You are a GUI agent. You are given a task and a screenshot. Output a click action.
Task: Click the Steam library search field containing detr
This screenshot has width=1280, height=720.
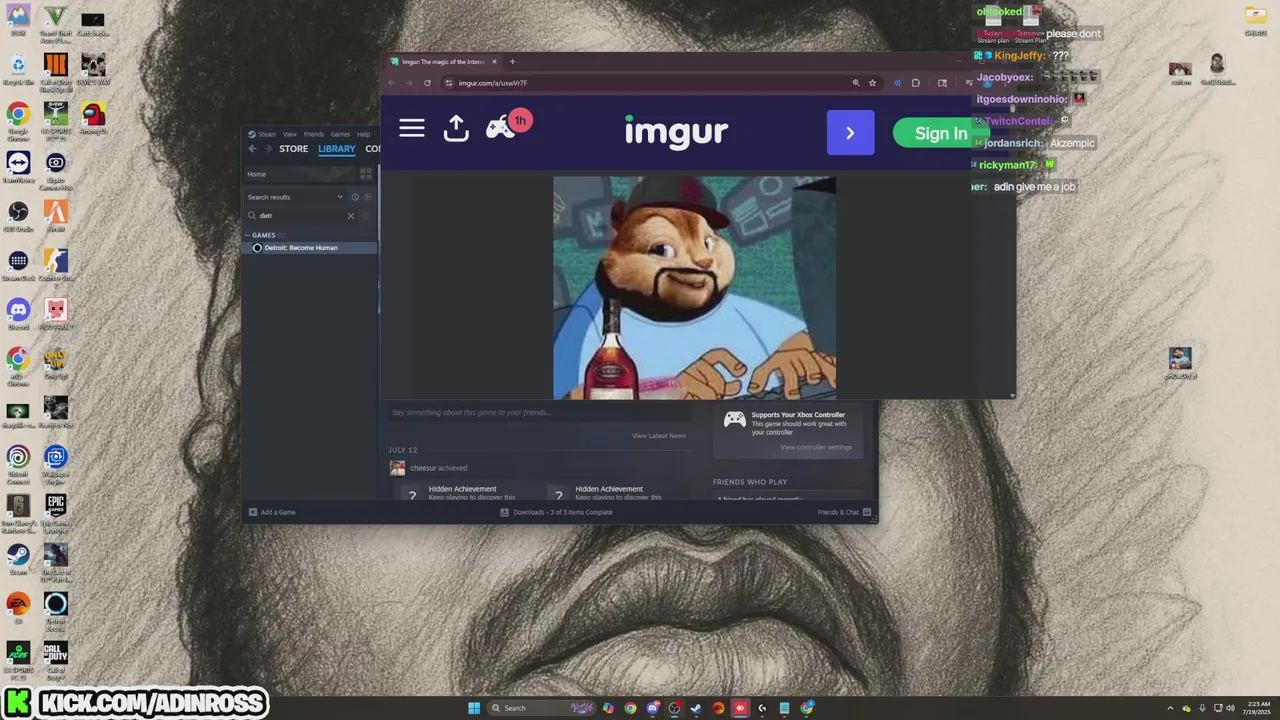302,216
